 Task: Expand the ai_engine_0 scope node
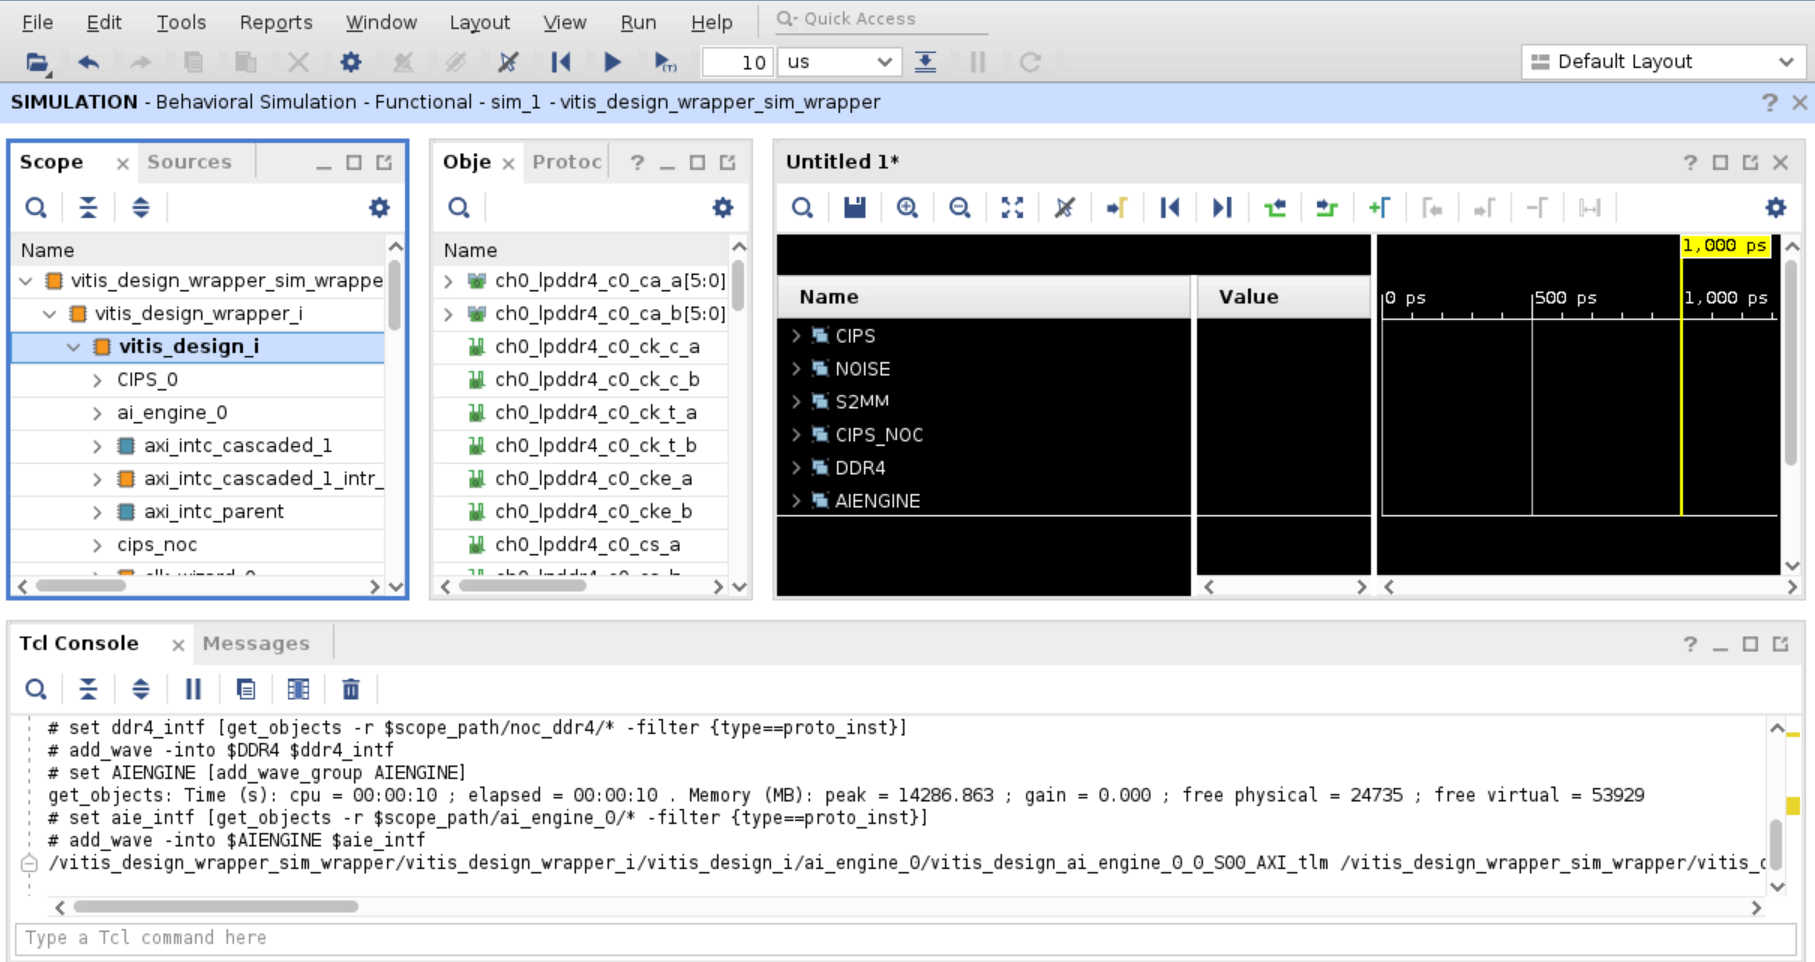click(x=97, y=413)
